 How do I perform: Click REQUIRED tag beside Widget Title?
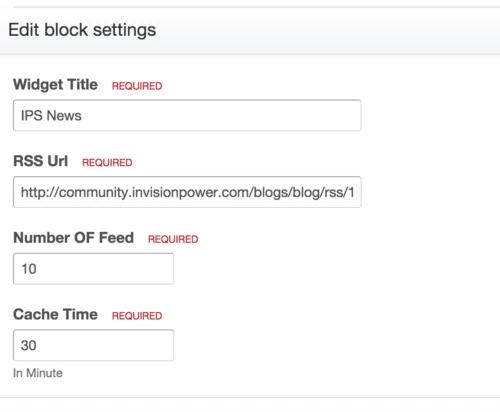click(137, 86)
